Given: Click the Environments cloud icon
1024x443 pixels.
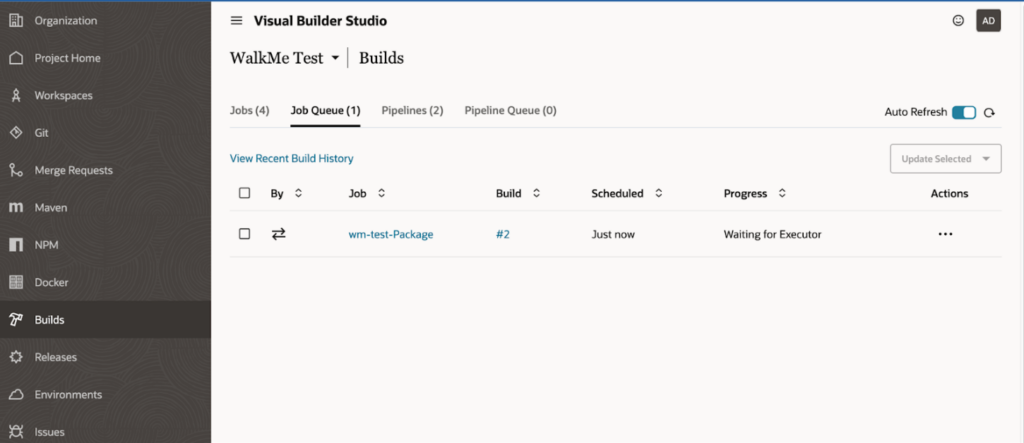Looking at the screenshot, I should [16, 395].
